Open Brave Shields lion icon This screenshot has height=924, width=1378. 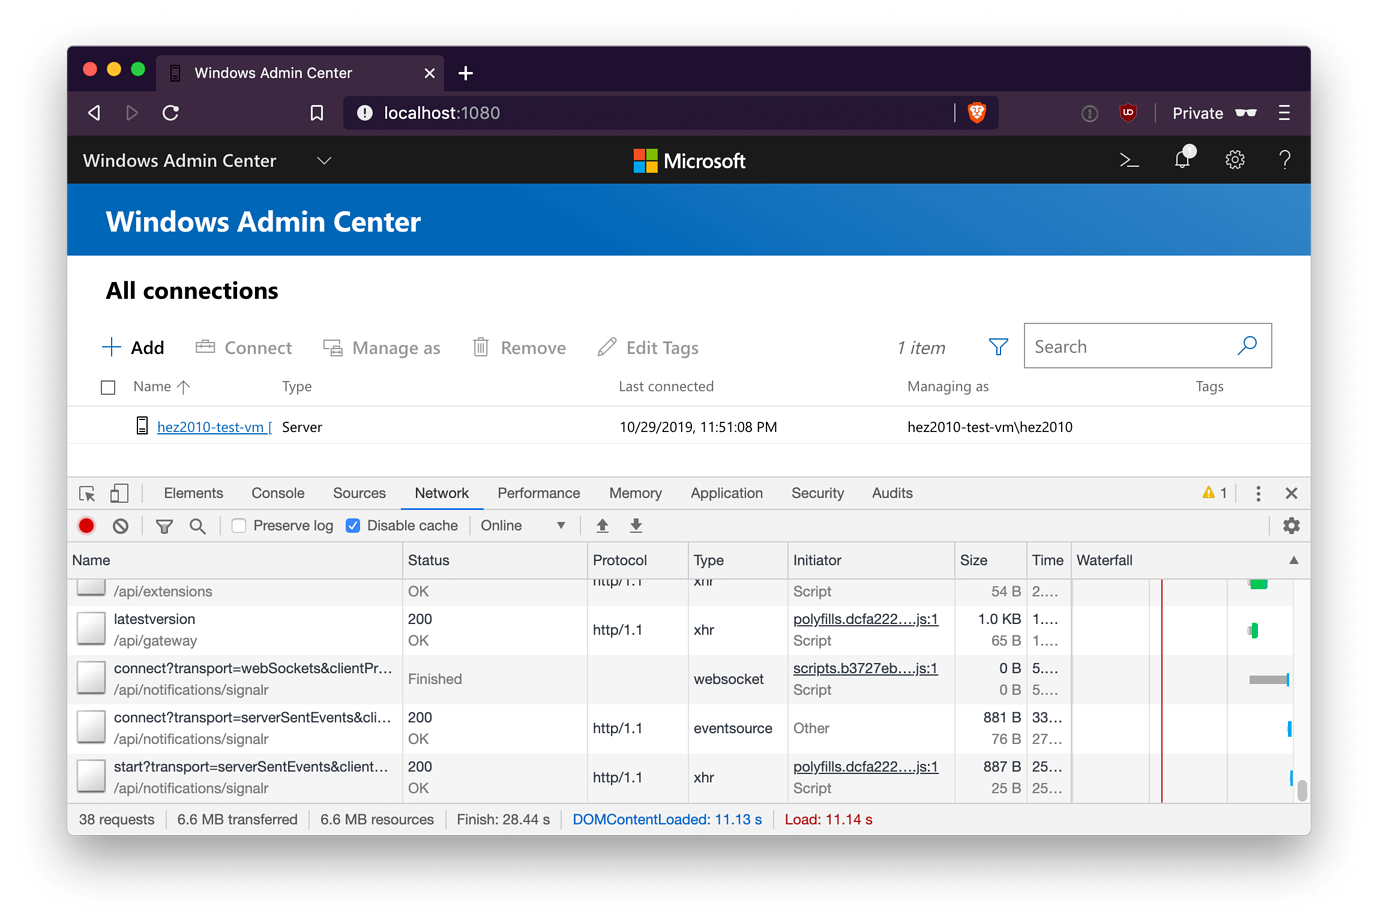coord(977,113)
